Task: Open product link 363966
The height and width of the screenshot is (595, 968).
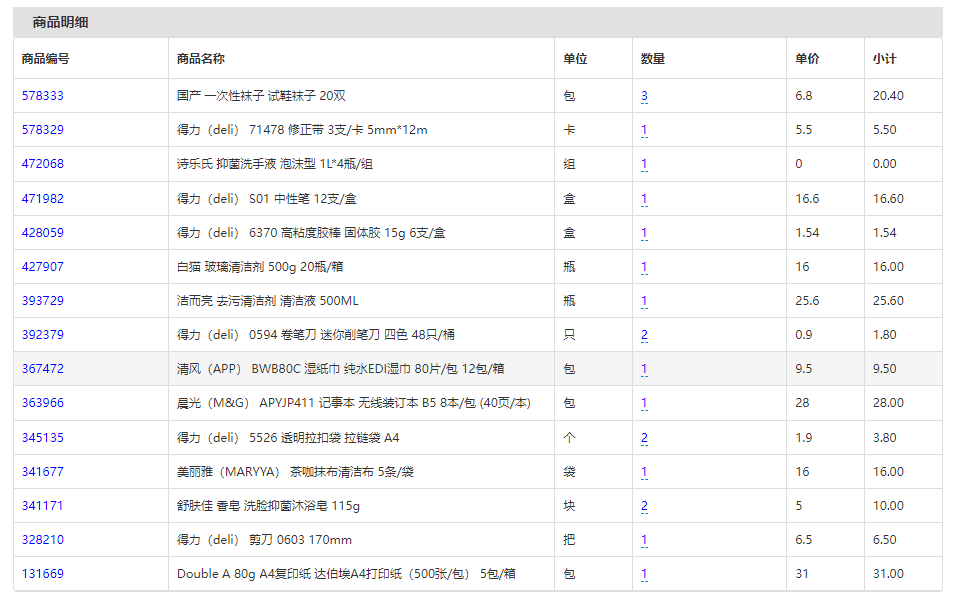Action: tap(43, 402)
